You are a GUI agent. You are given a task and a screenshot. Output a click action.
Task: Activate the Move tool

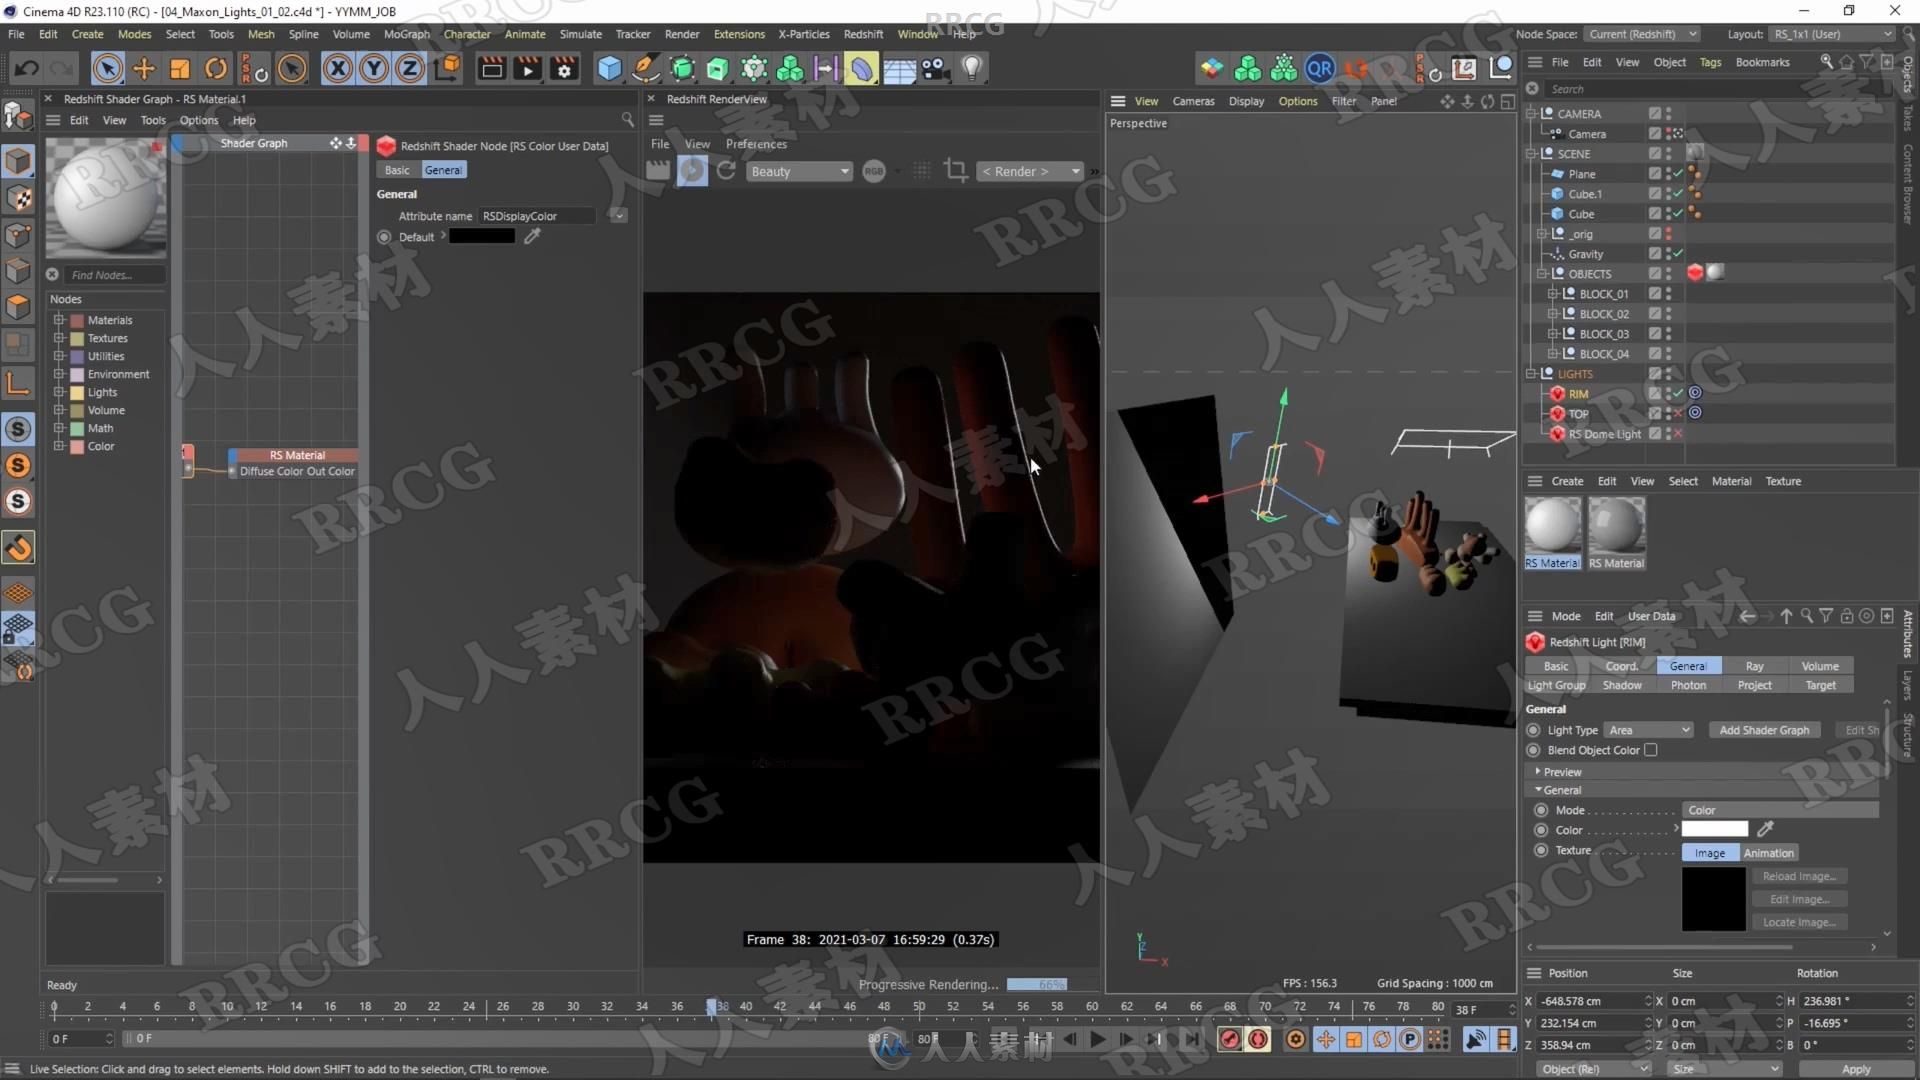click(x=144, y=68)
